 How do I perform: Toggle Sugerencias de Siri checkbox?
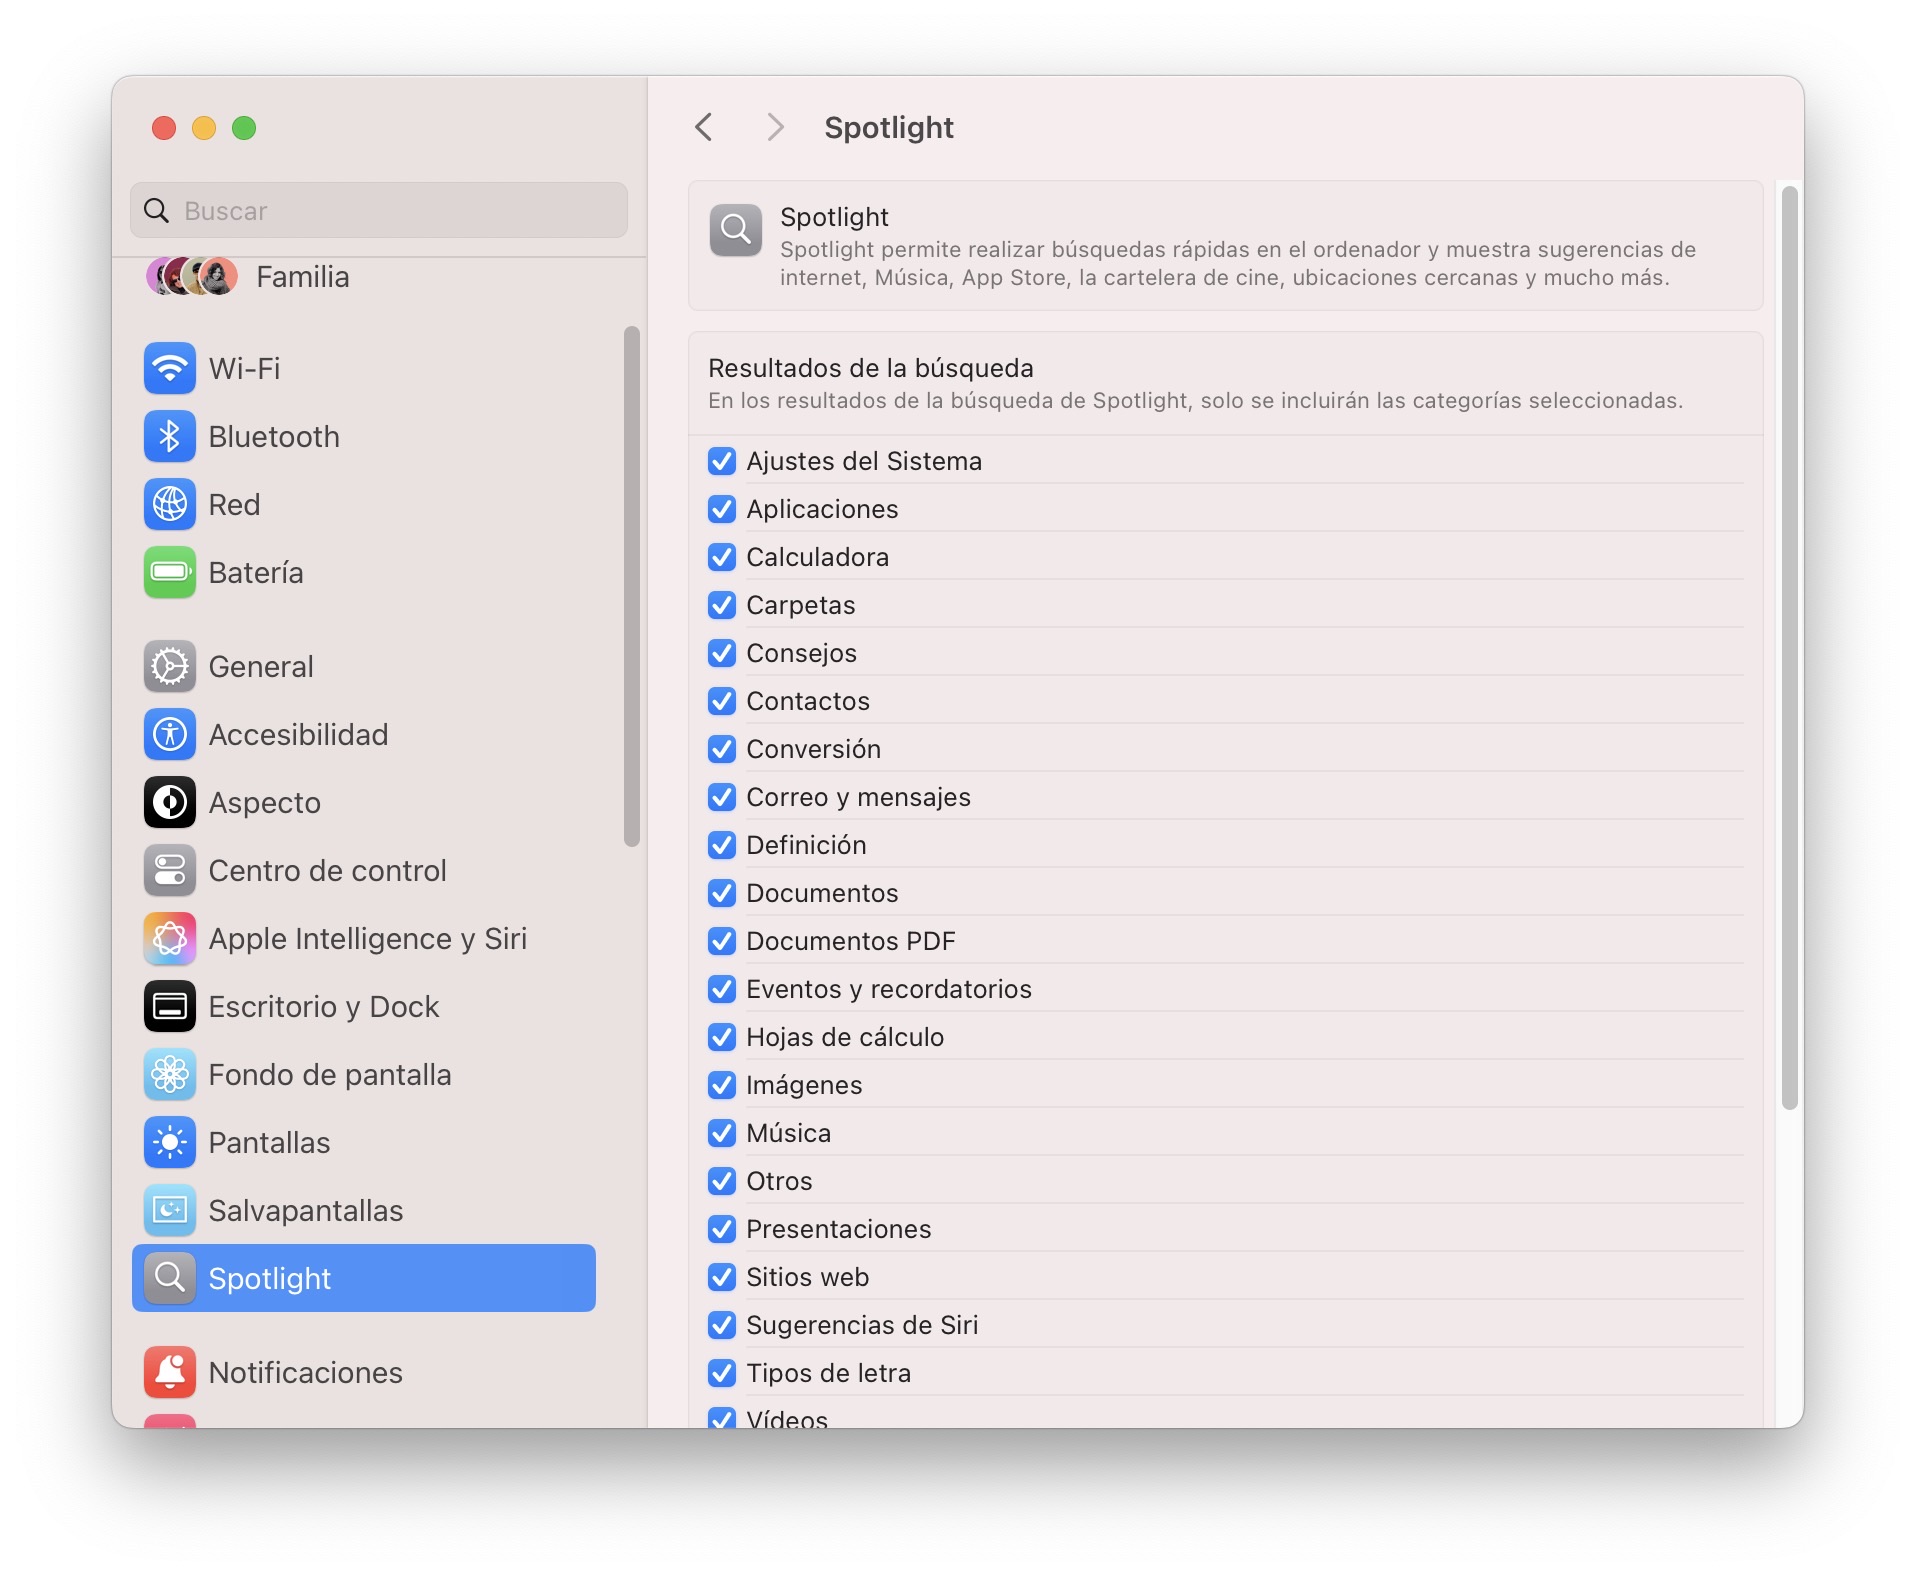click(722, 1325)
